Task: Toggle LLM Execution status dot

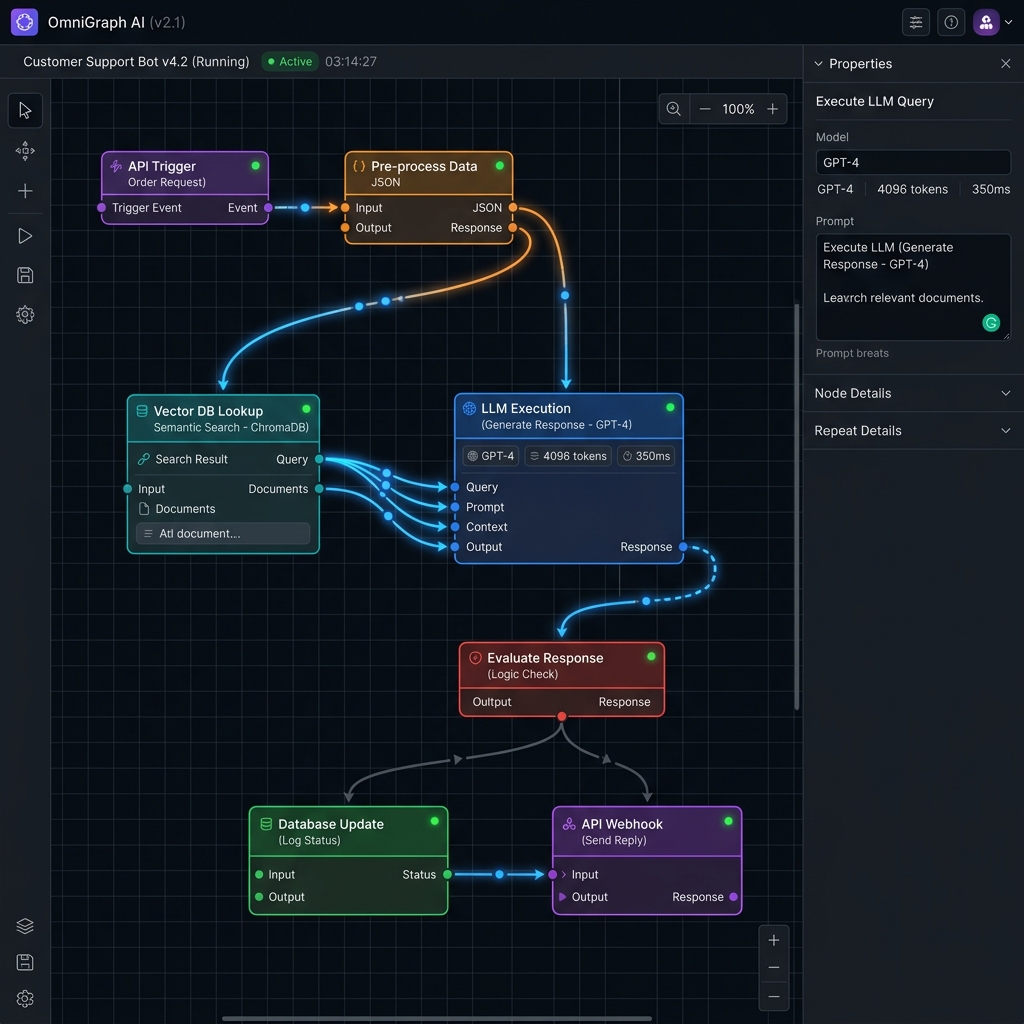Action: tap(670, 408)
